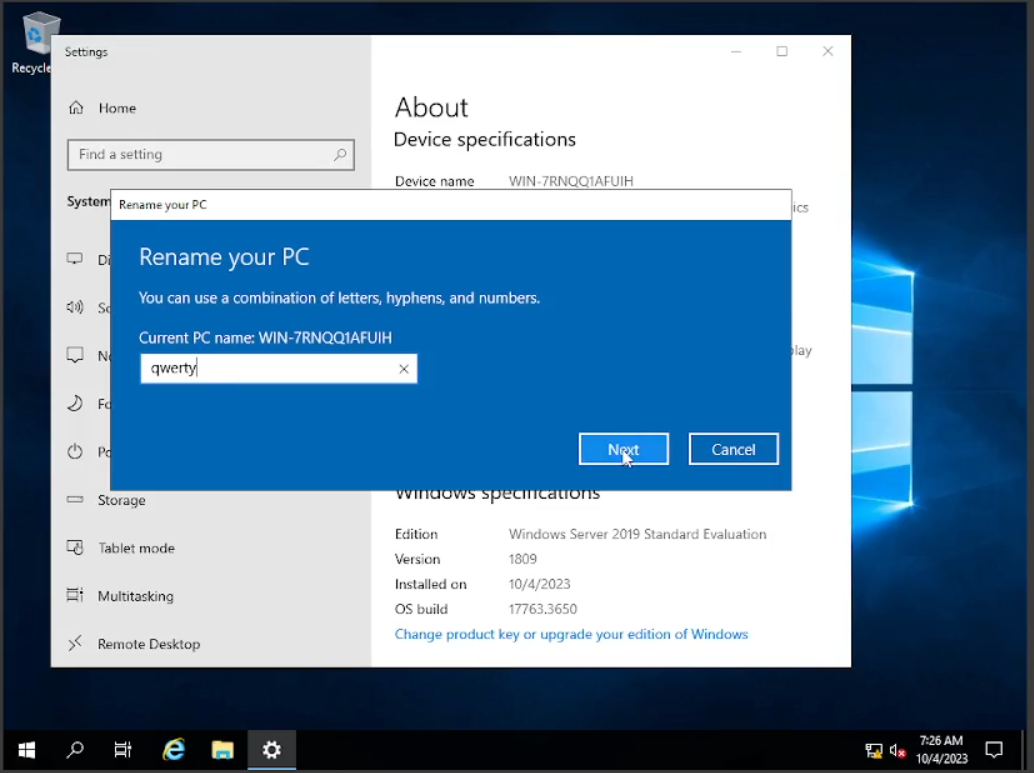Clear the PC name text field
Viewport: 1034px width, 773px height.
(404, 369)
